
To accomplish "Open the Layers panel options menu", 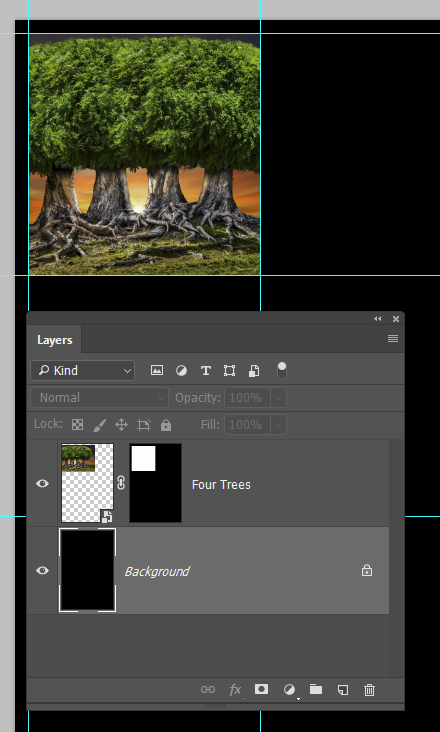I will [x=393, y=339].
